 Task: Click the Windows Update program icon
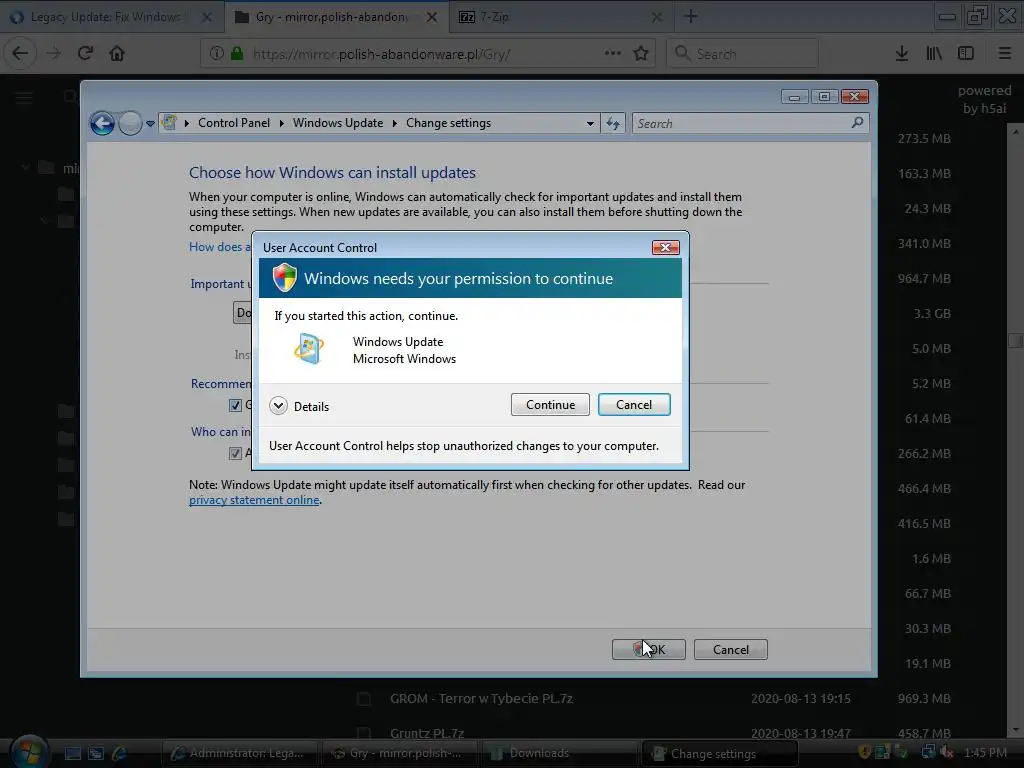[x=308, y=349]
